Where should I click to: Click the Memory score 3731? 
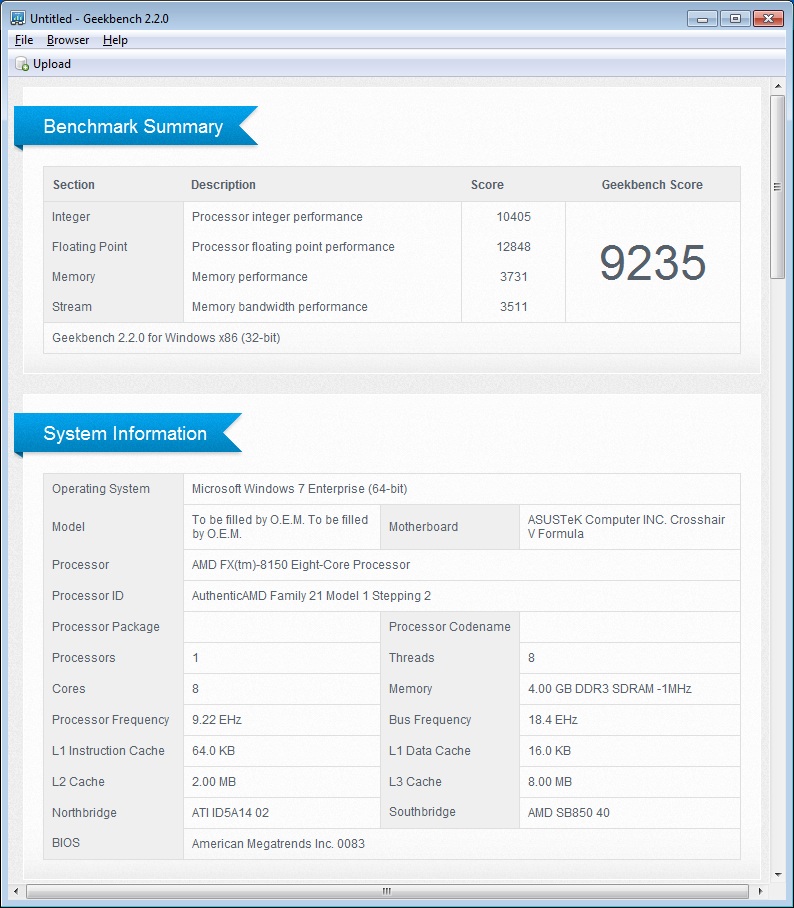(514, 277)
